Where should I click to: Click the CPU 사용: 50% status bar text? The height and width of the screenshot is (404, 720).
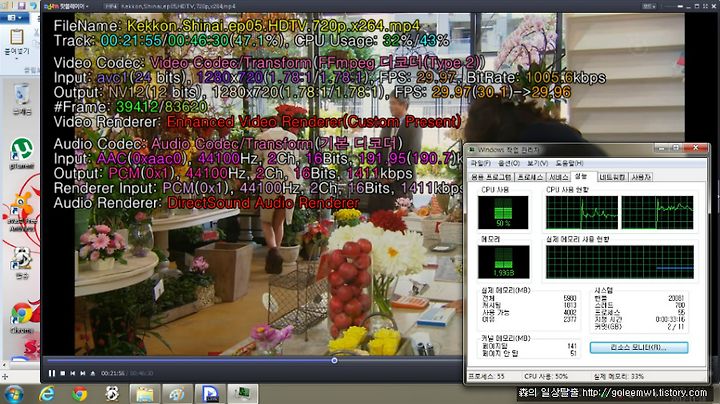[x=546, y=376]
